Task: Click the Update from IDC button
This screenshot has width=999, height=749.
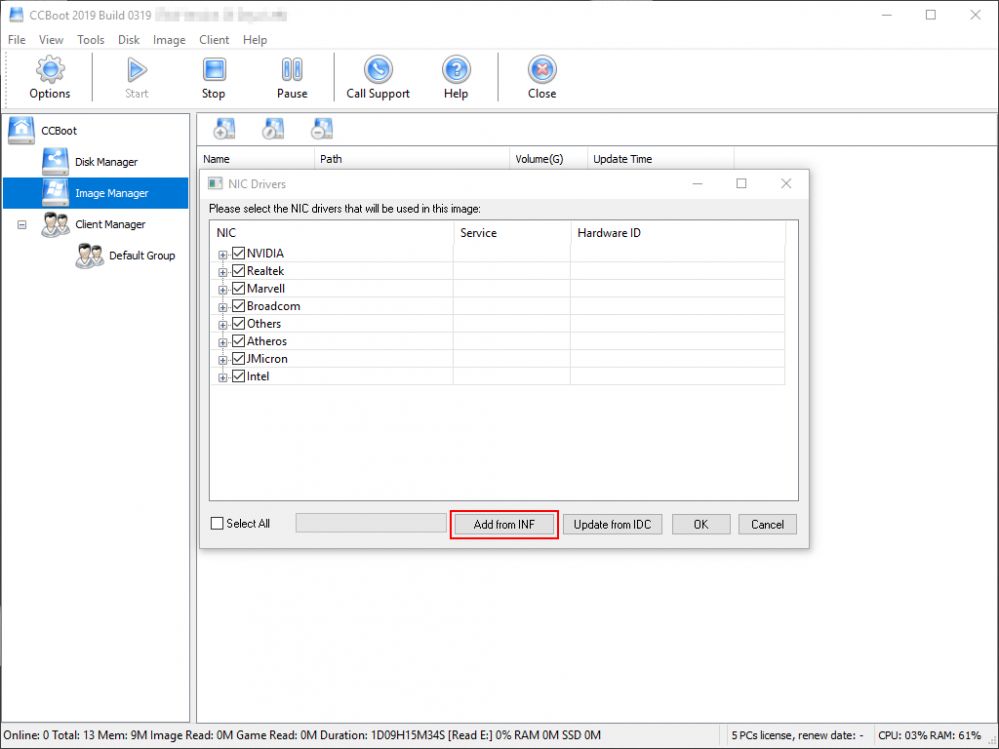Action: click(x=612, y=524)
